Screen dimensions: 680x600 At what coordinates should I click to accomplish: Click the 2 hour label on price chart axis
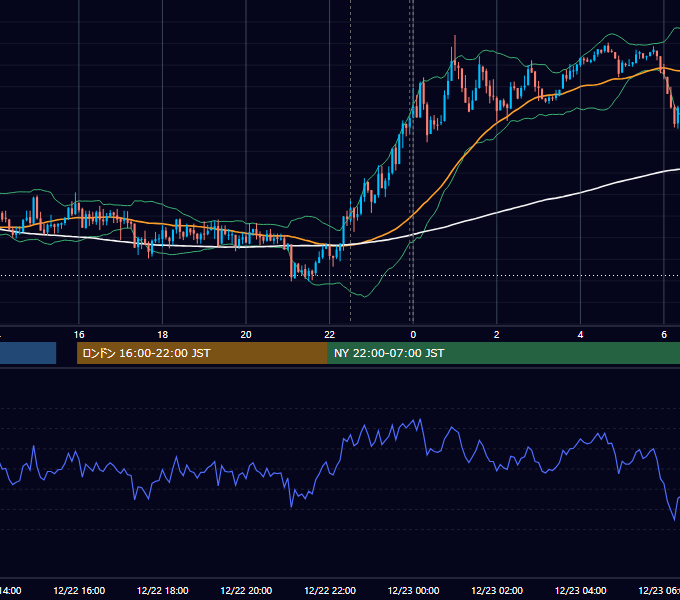click(497, 335)
